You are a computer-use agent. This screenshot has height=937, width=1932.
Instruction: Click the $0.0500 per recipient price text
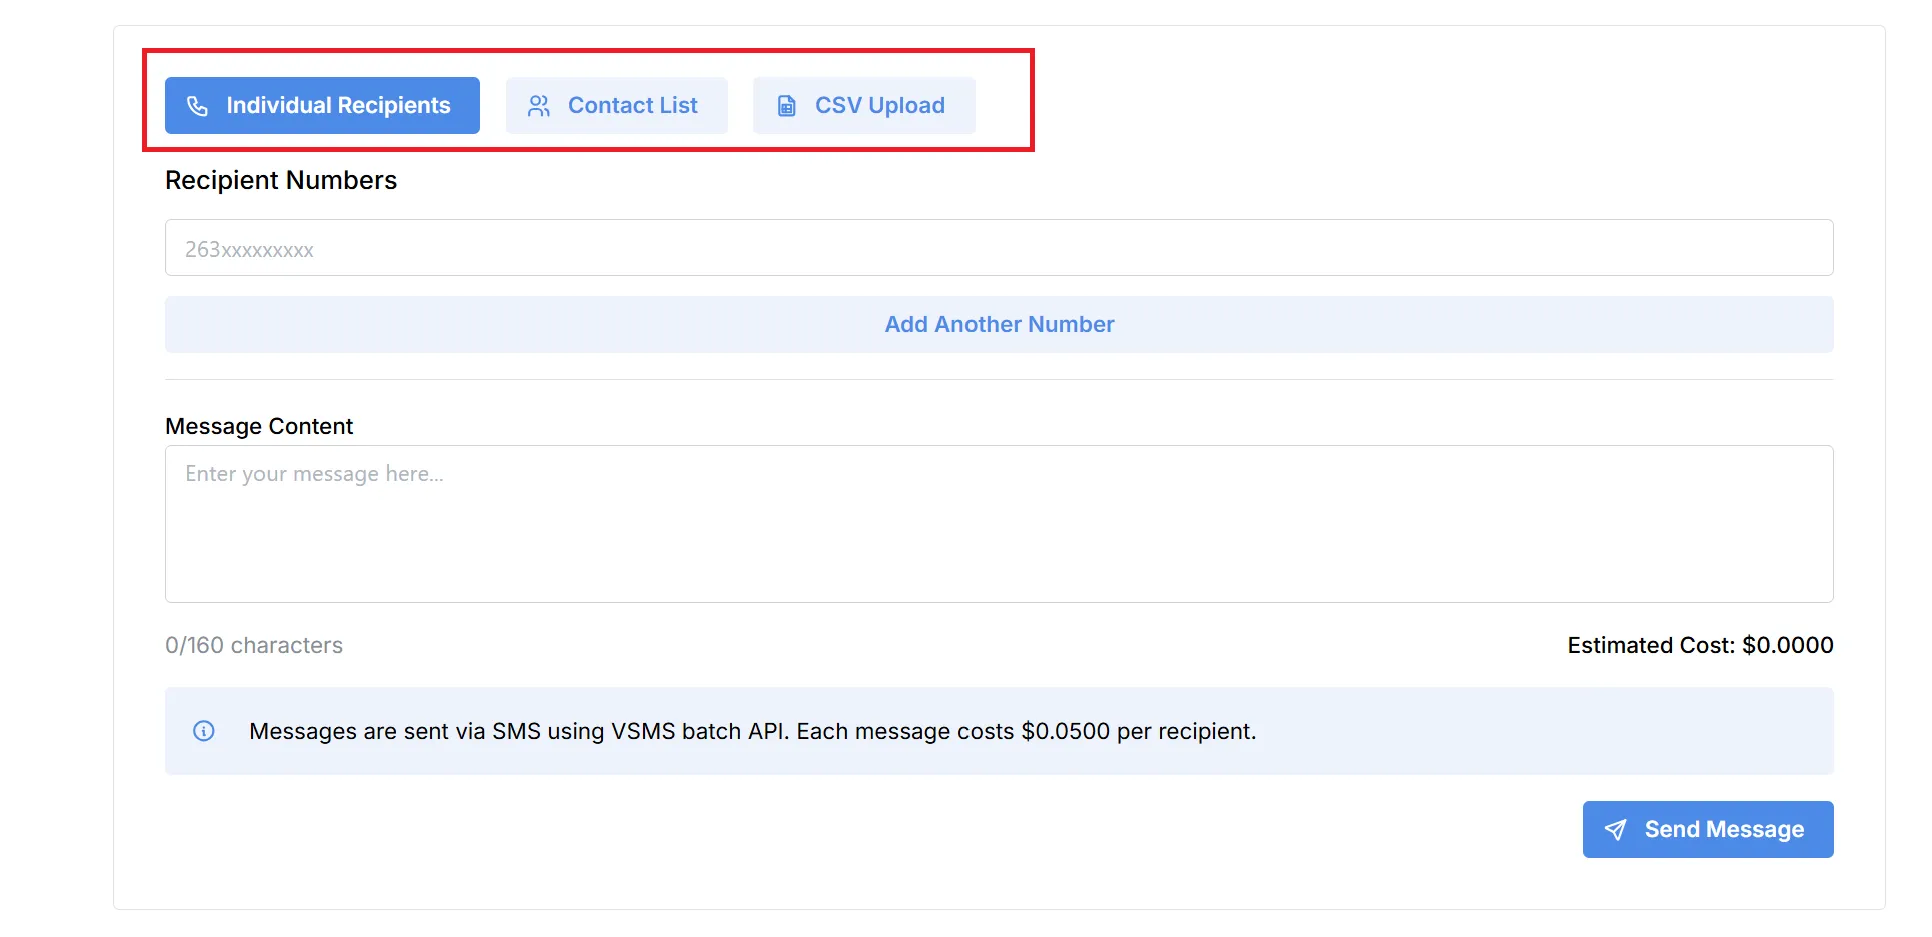pos(1138,732)
